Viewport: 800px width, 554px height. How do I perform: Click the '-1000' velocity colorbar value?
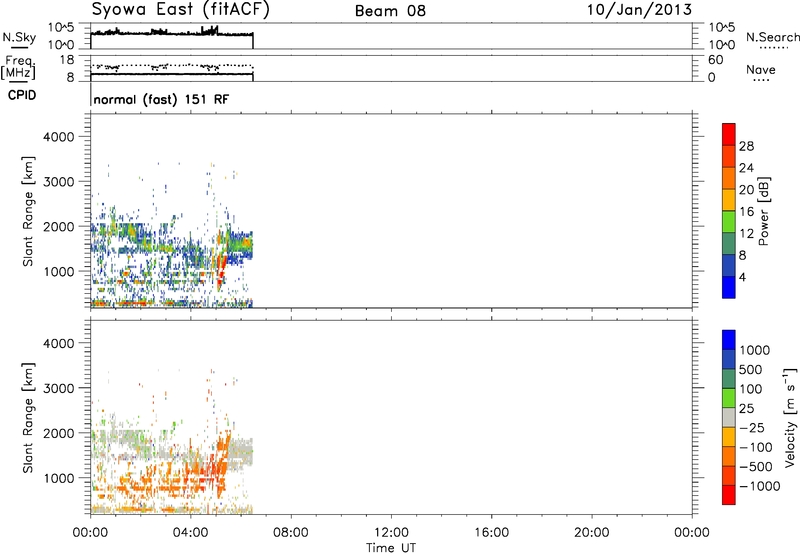pyautogui.click(x=759, y=486)
